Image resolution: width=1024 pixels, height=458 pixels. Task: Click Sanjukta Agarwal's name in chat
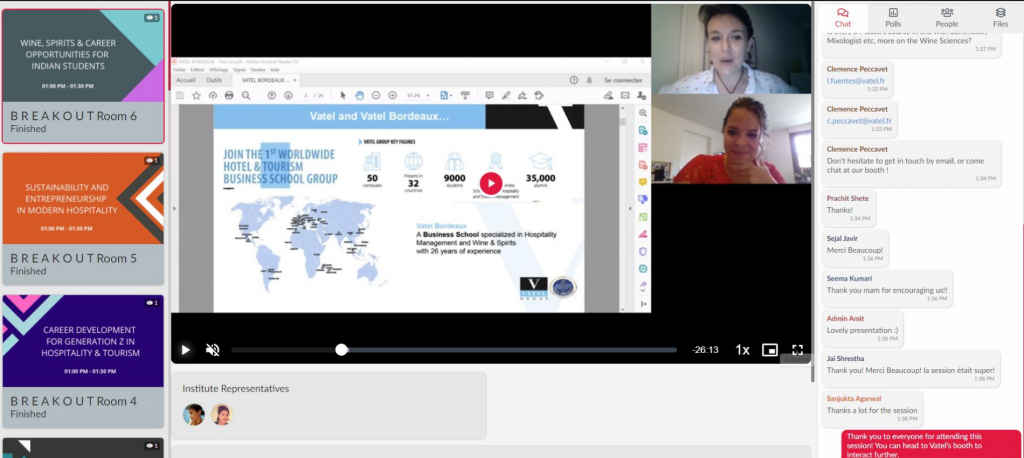854,398
